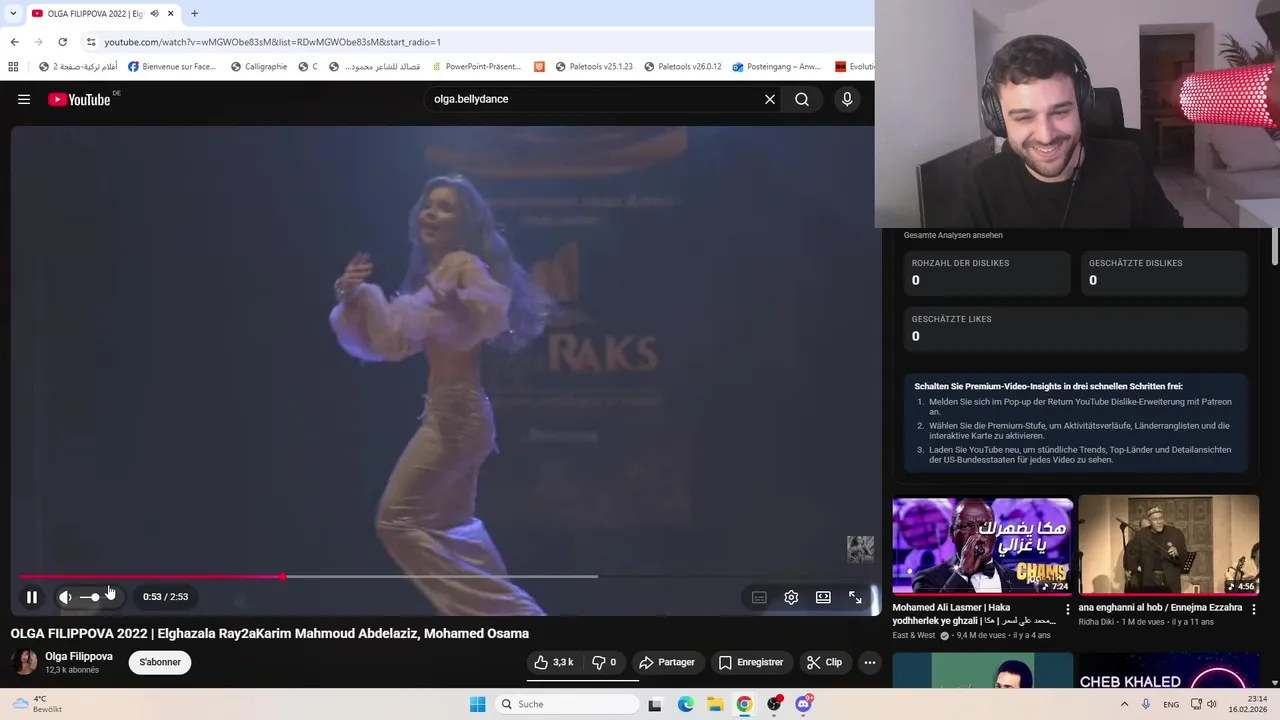Clear the search query with the X
Screen dimensions: 1280x720
point(770,99)
